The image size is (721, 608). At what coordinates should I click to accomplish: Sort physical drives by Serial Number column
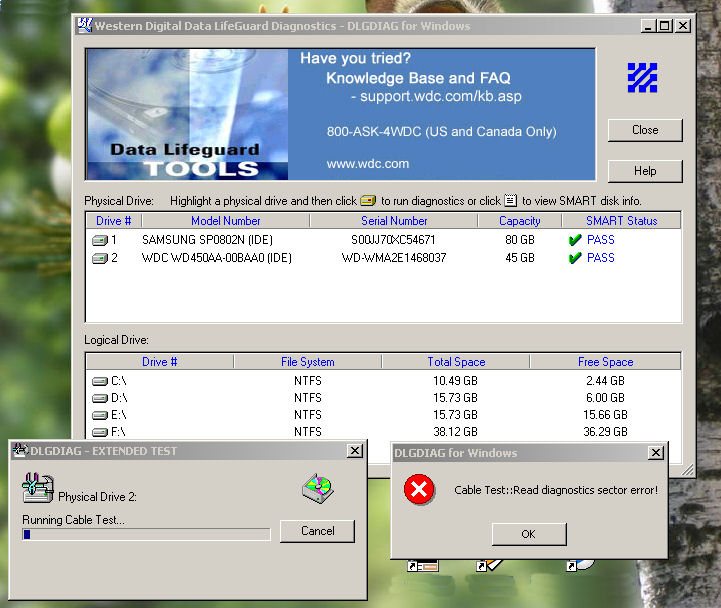point(394,221)
